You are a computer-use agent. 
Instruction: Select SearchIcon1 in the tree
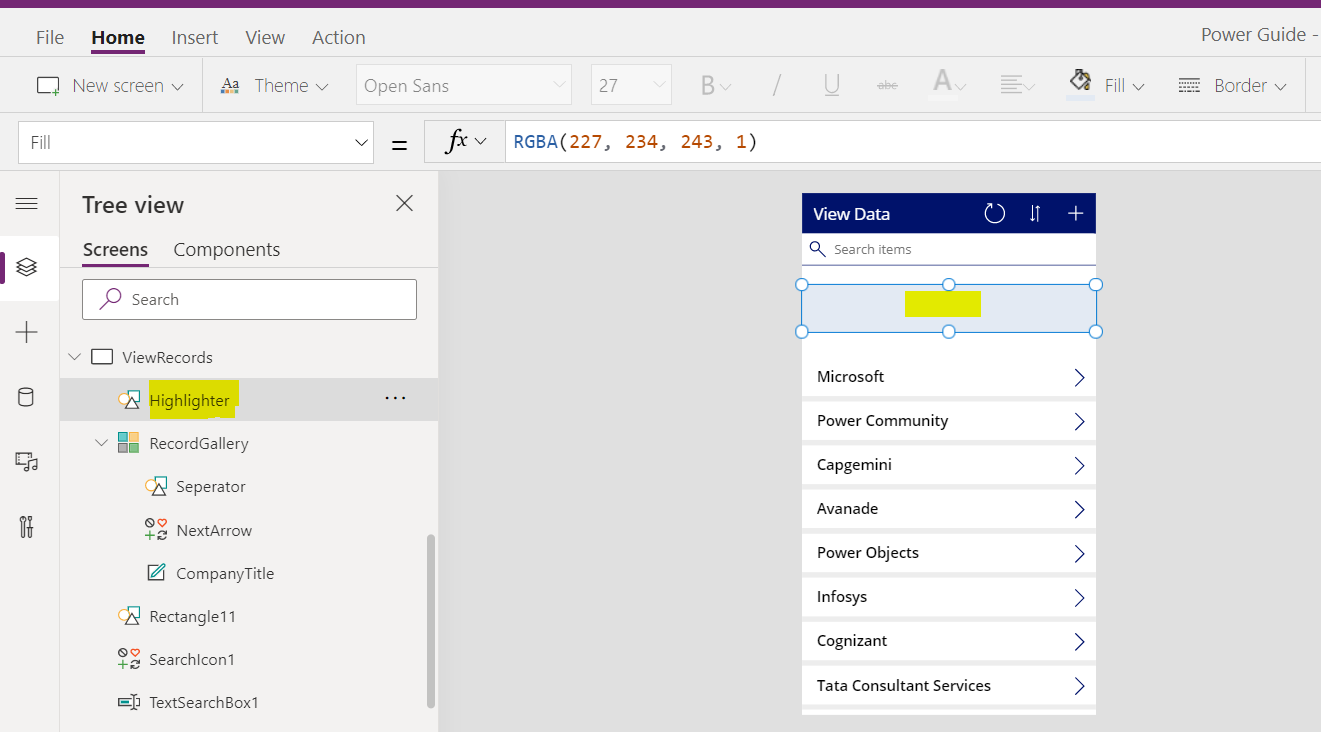(x=192, y=660)
